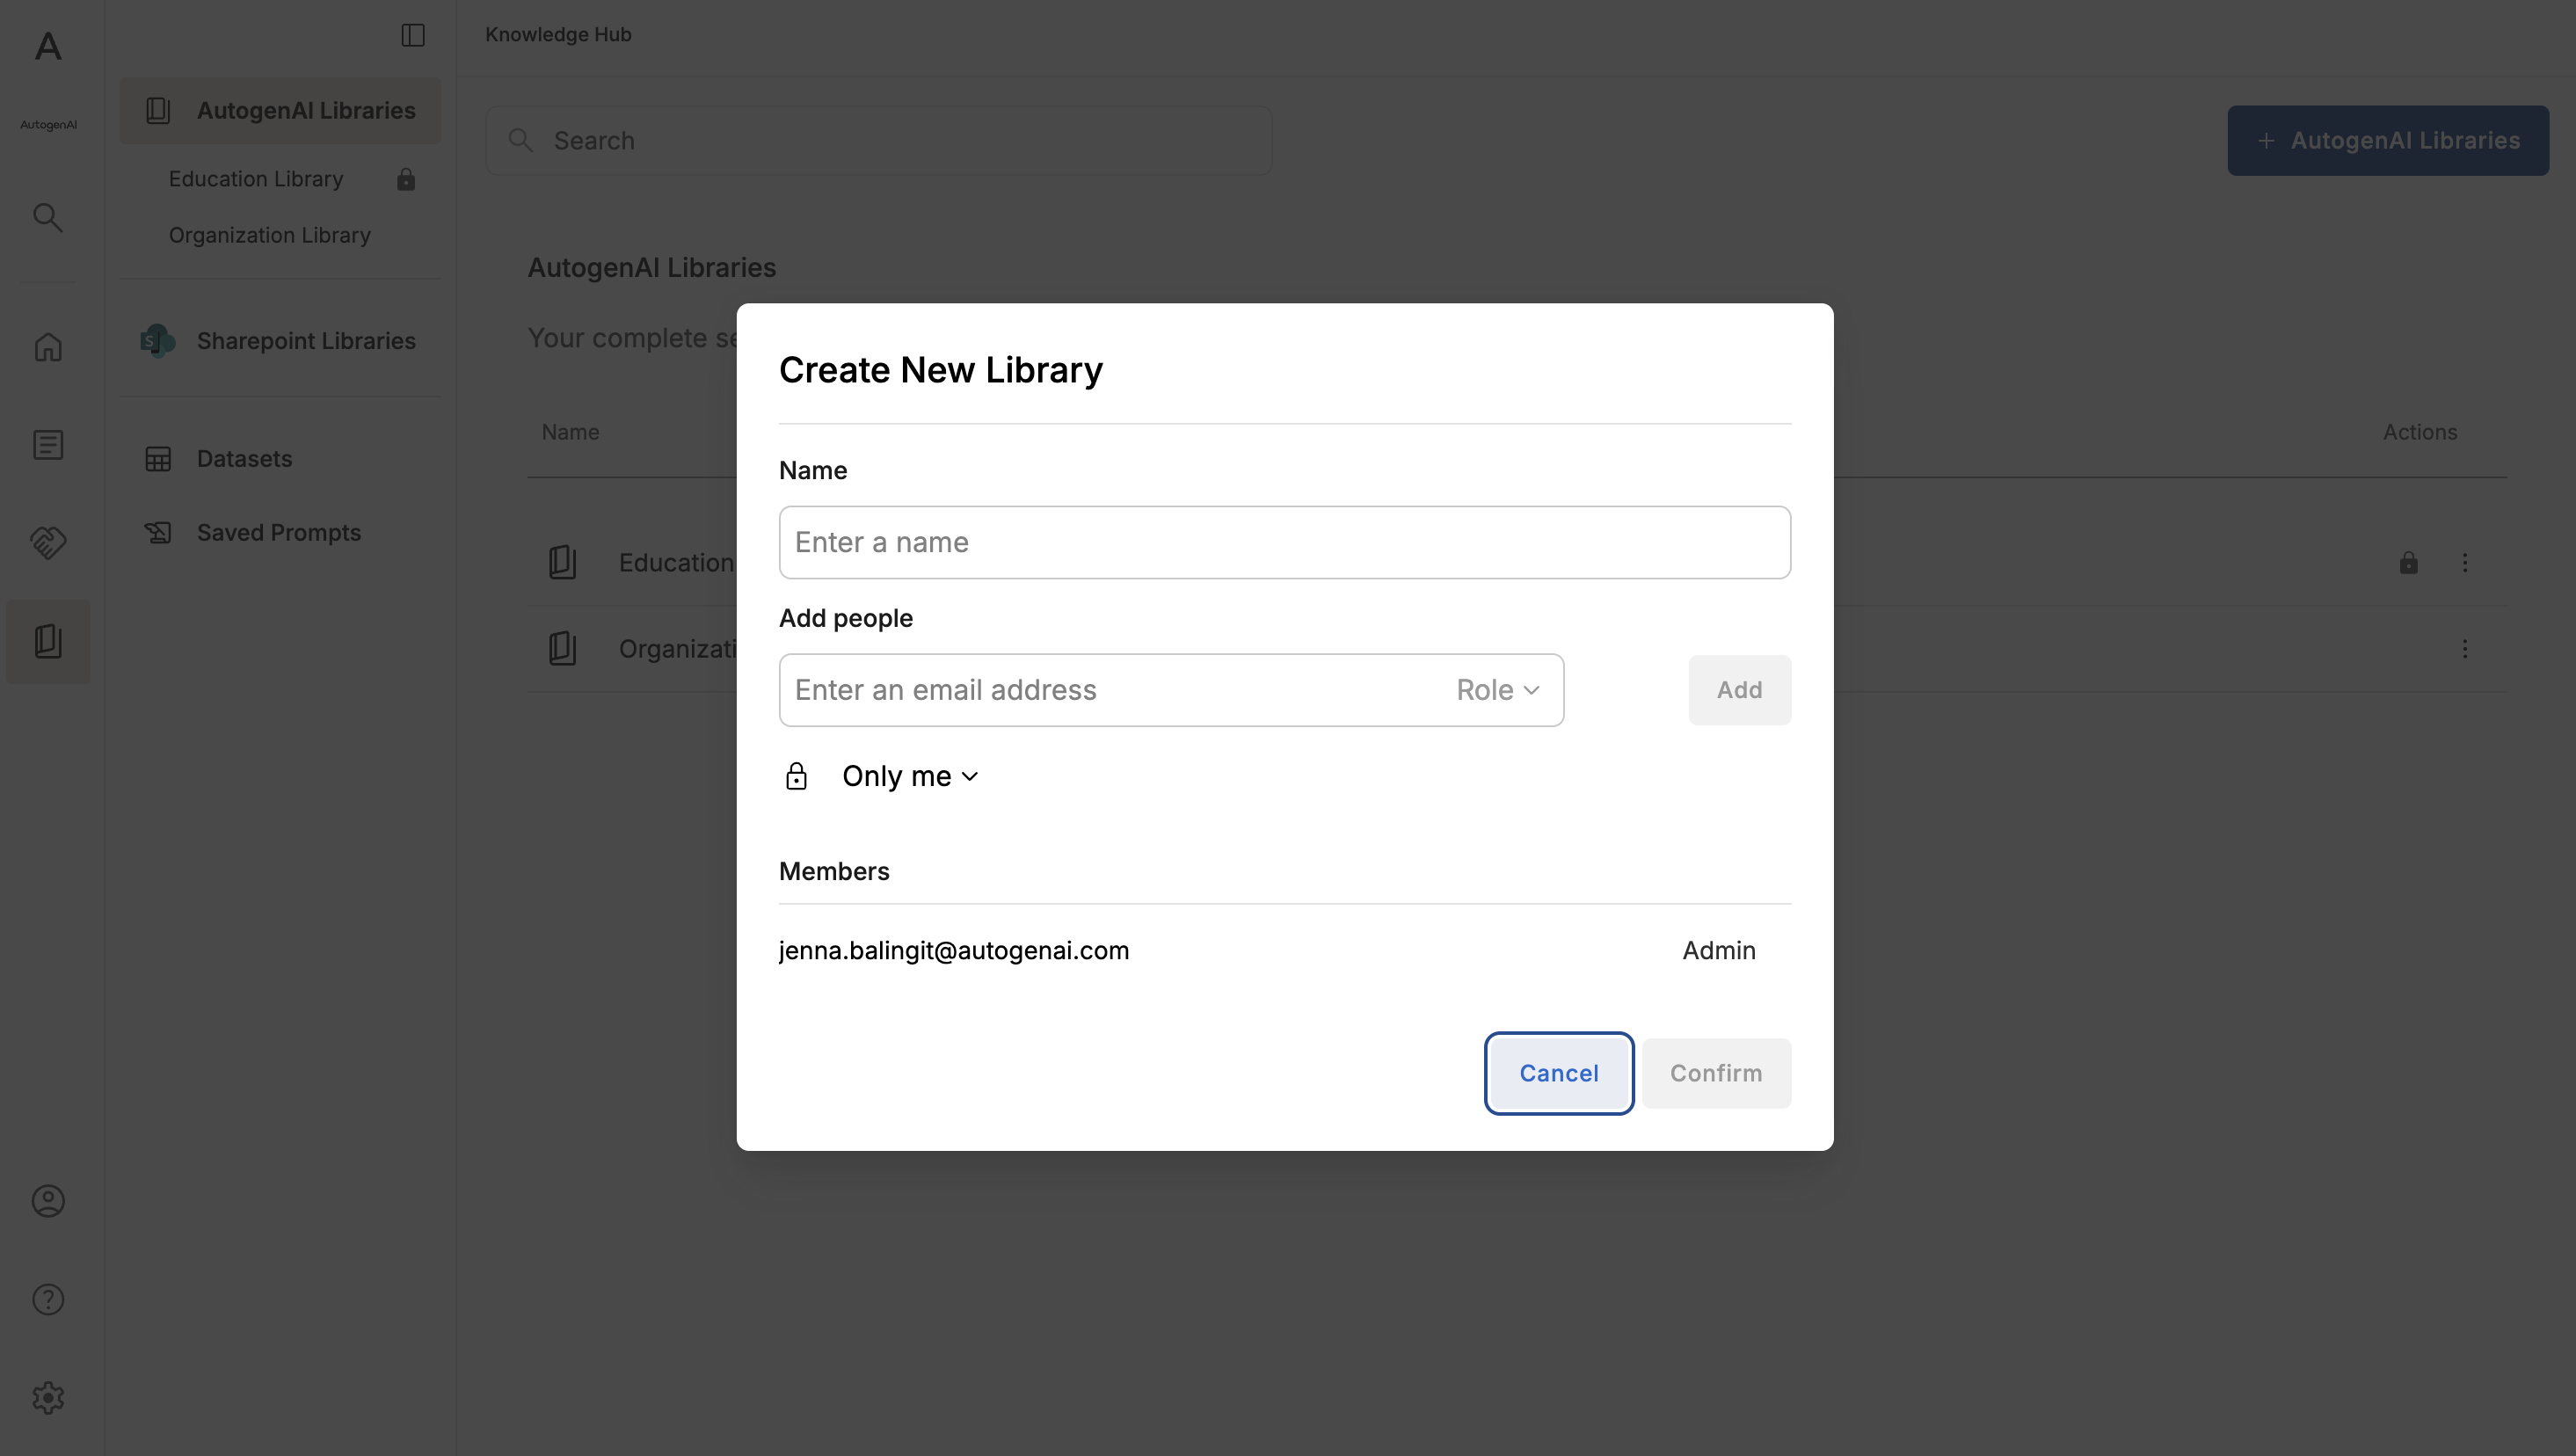Click lock icon beside Education Library in sidebar
2576x1456 pixels.
406,179
